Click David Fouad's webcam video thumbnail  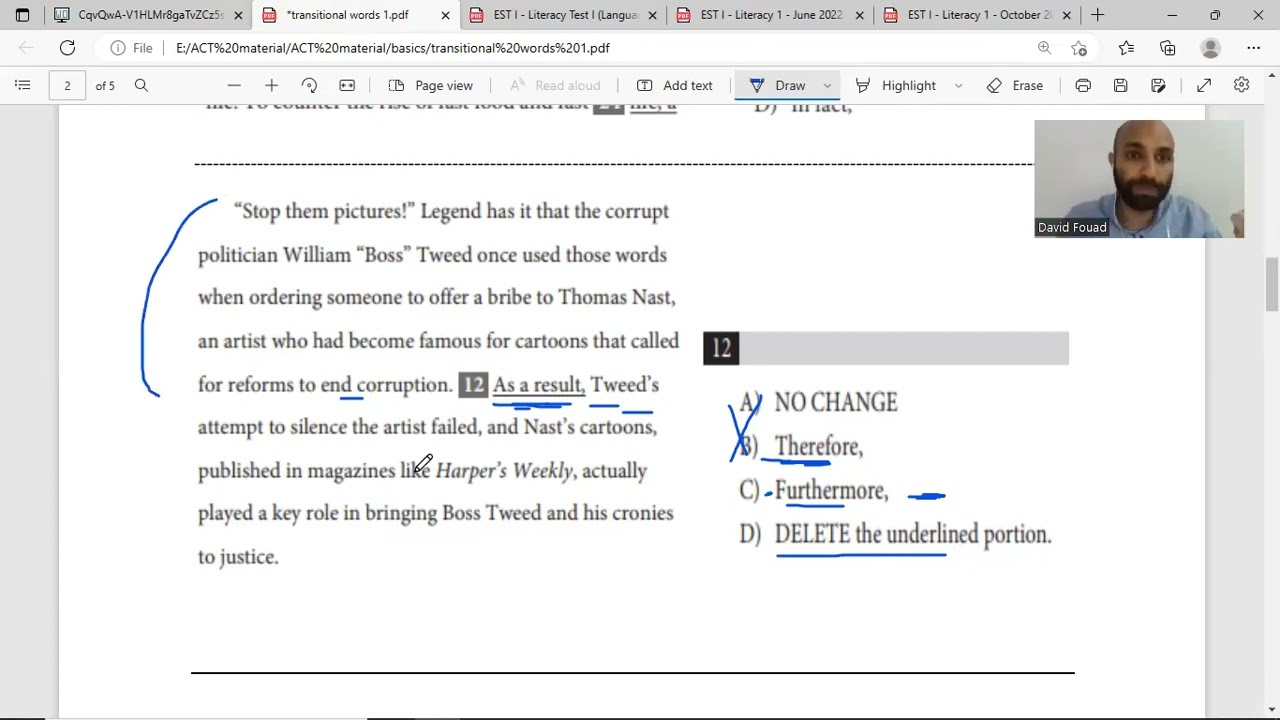click(x=1139, y=179)
